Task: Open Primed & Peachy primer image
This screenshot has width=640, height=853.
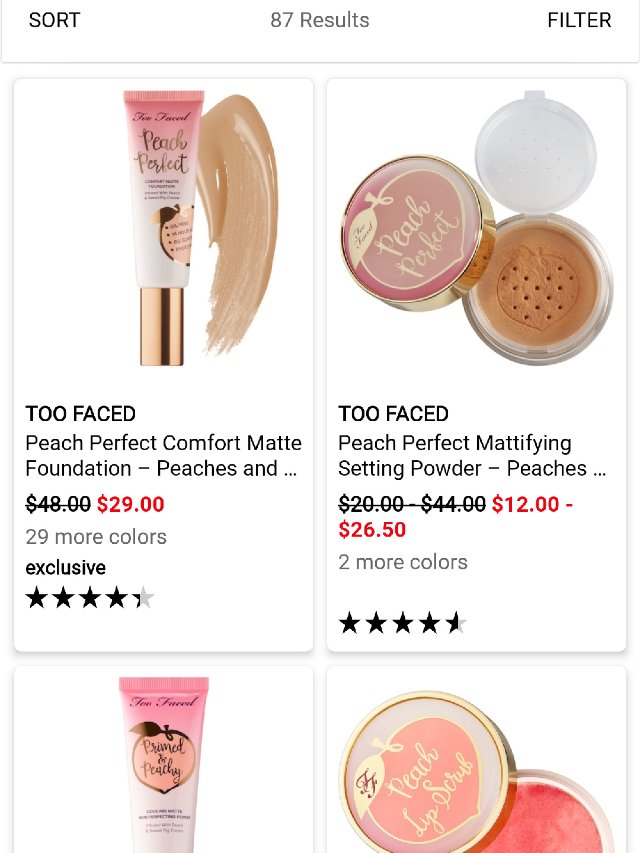Action: 163,764
